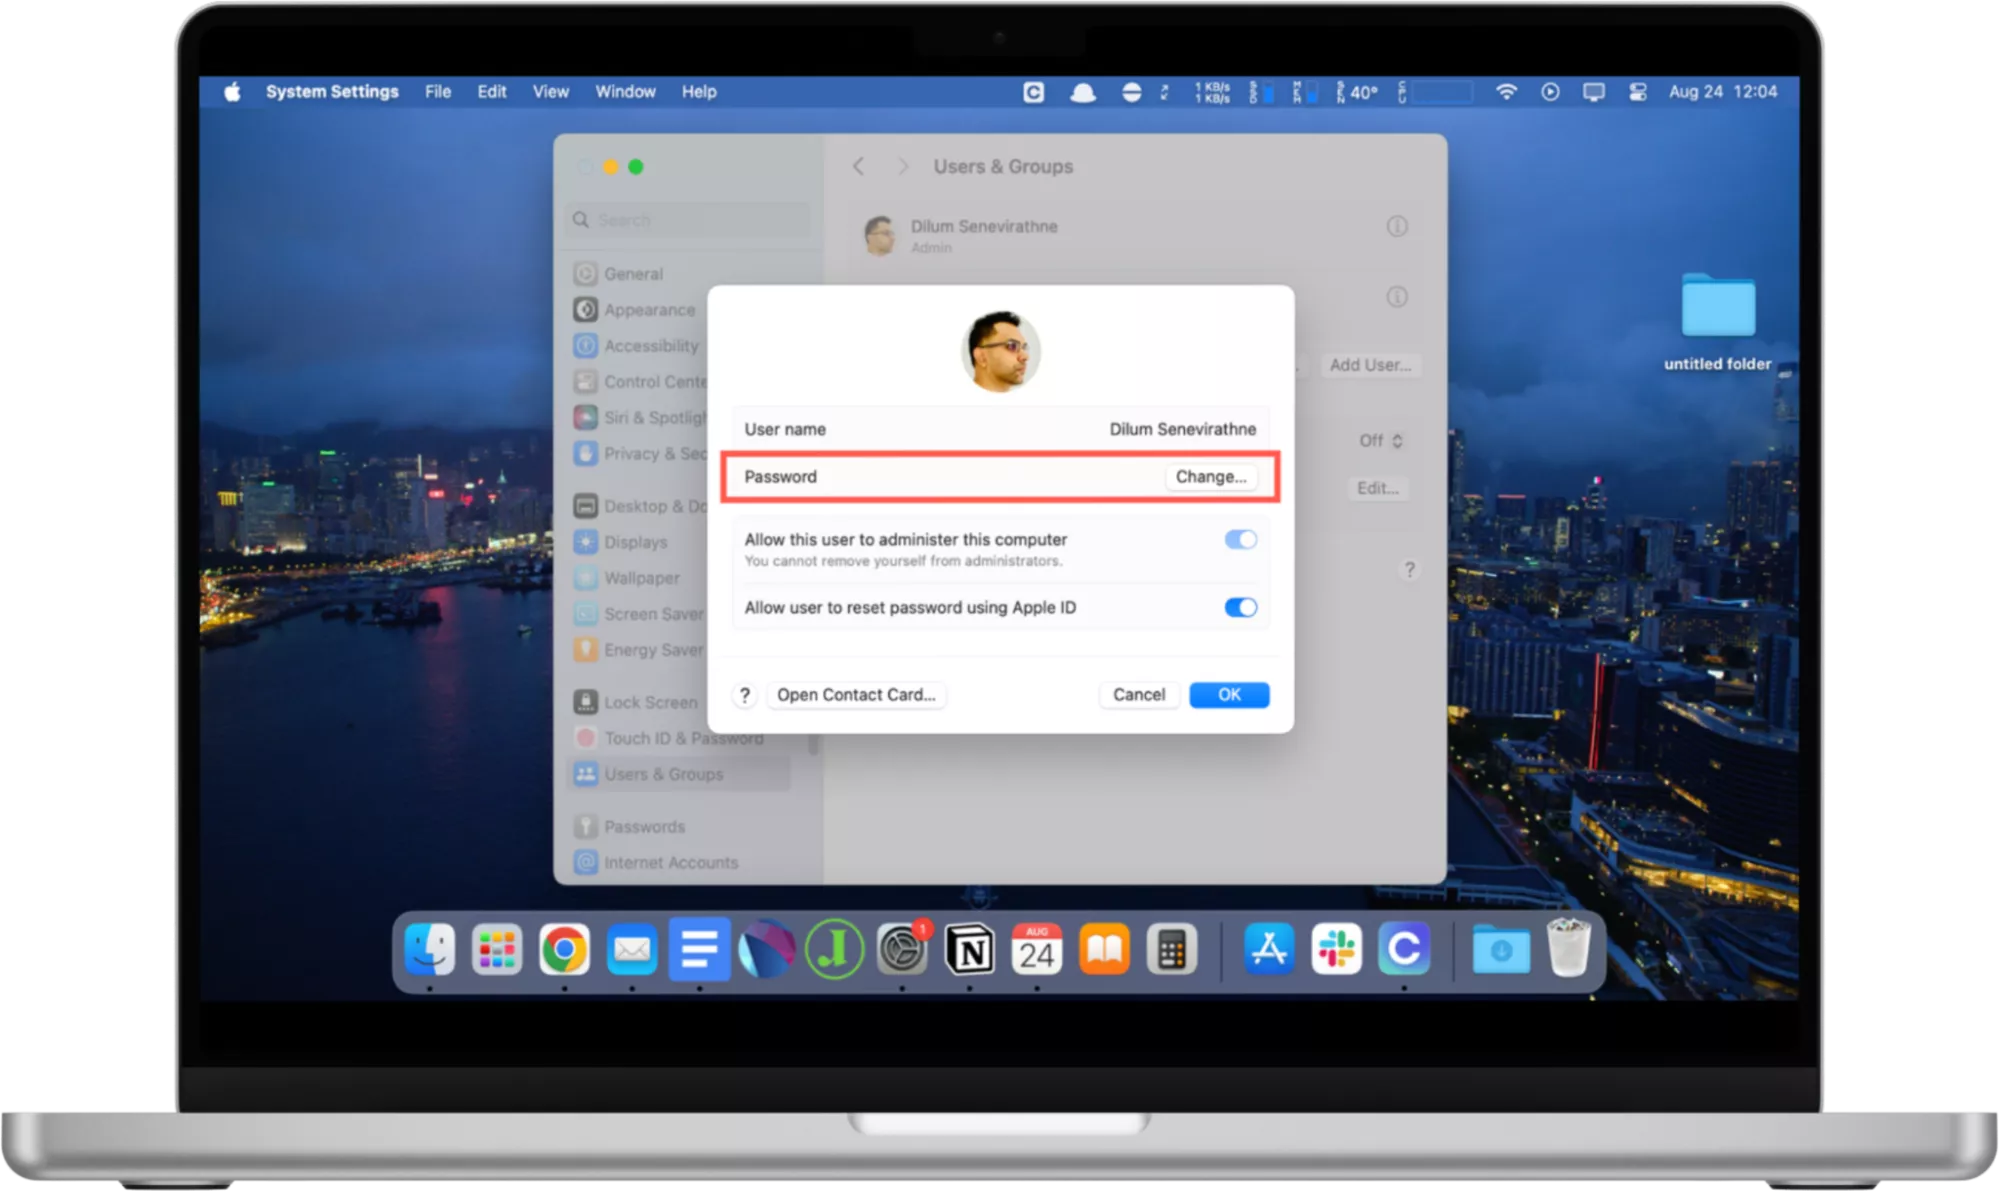Viewport: 1999px width, 1200px height.
Task: Open Contact Card for user
Action: coord(856,695)
